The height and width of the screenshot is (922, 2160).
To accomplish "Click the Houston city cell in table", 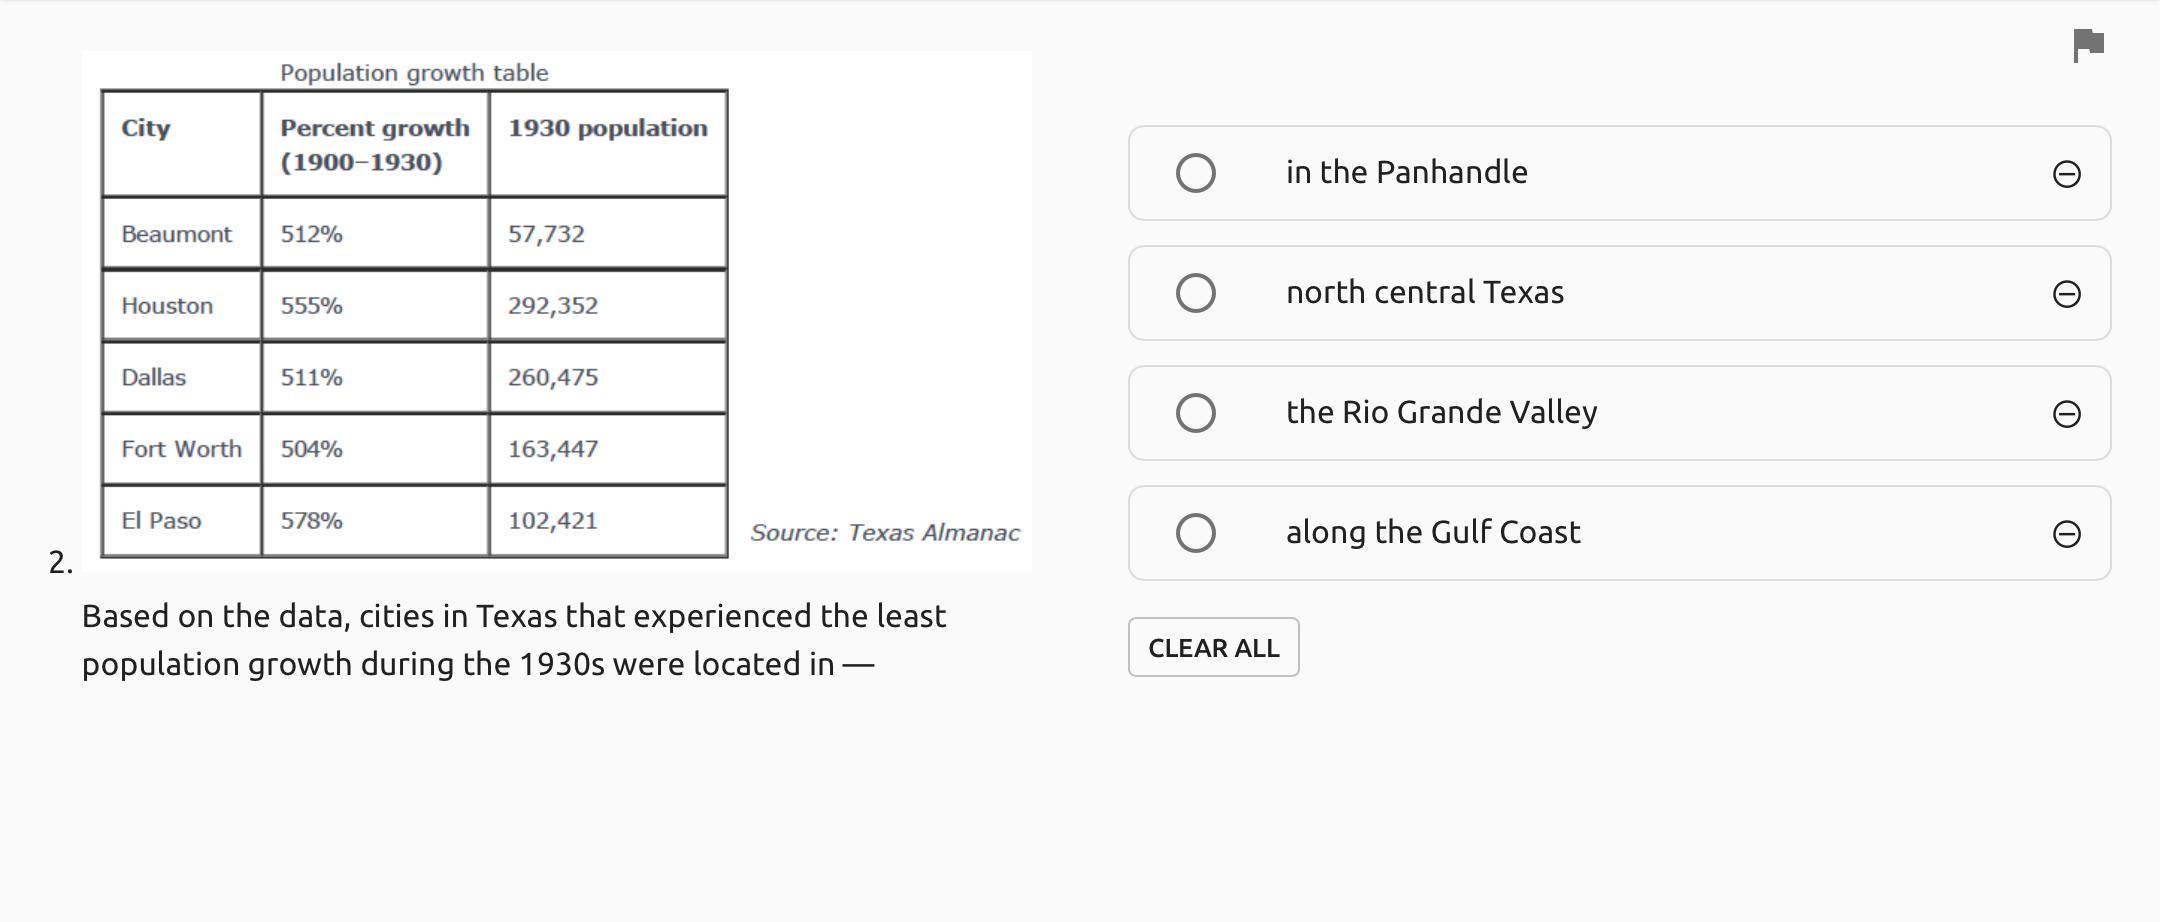I will tap(167, 306).
